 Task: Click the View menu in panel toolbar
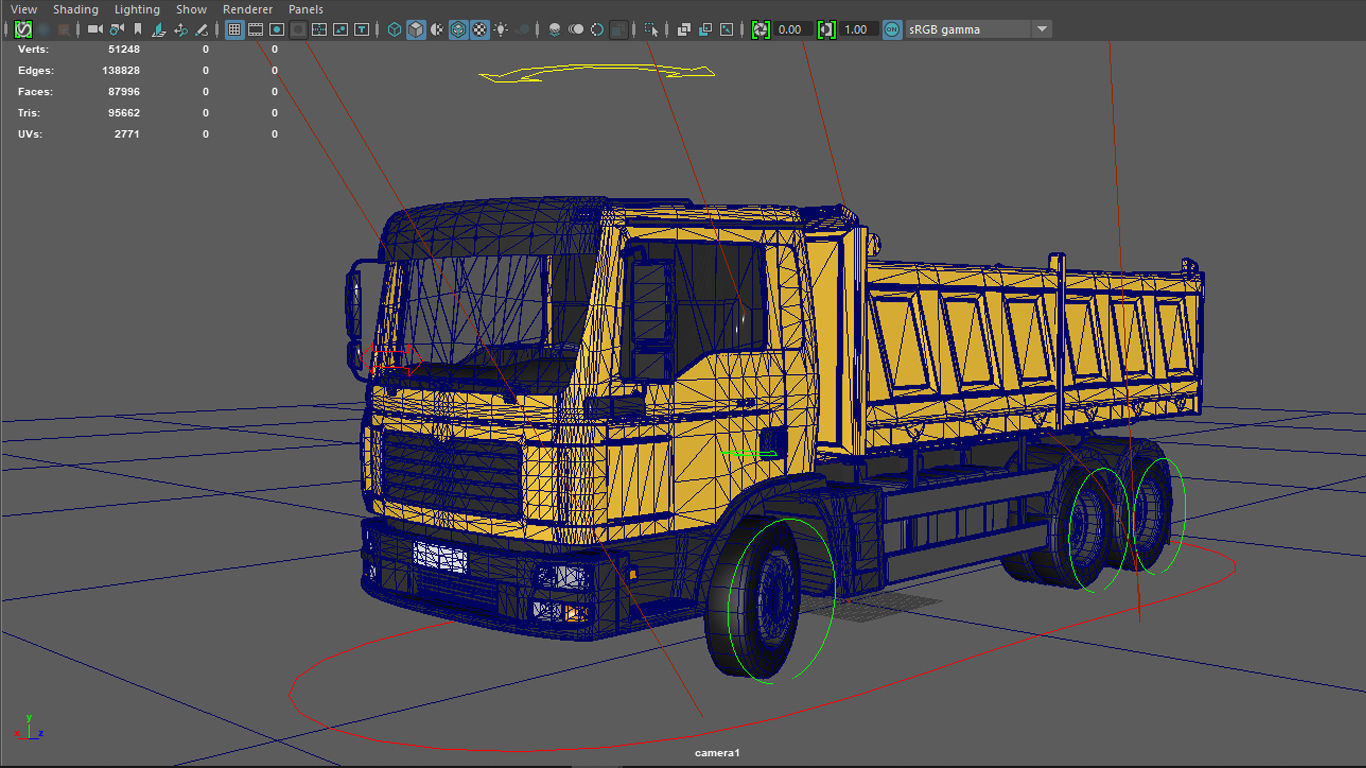[23, 9]
